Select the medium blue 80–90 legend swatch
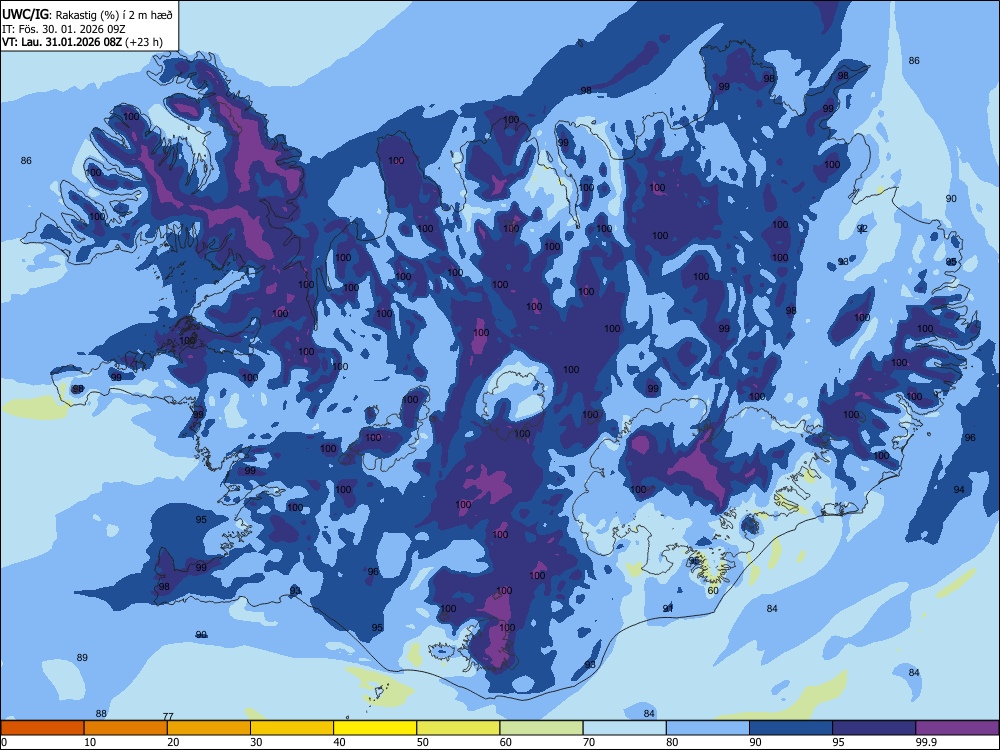The width and height of the screenshot is (1000, 750). [x=708, y=728]
